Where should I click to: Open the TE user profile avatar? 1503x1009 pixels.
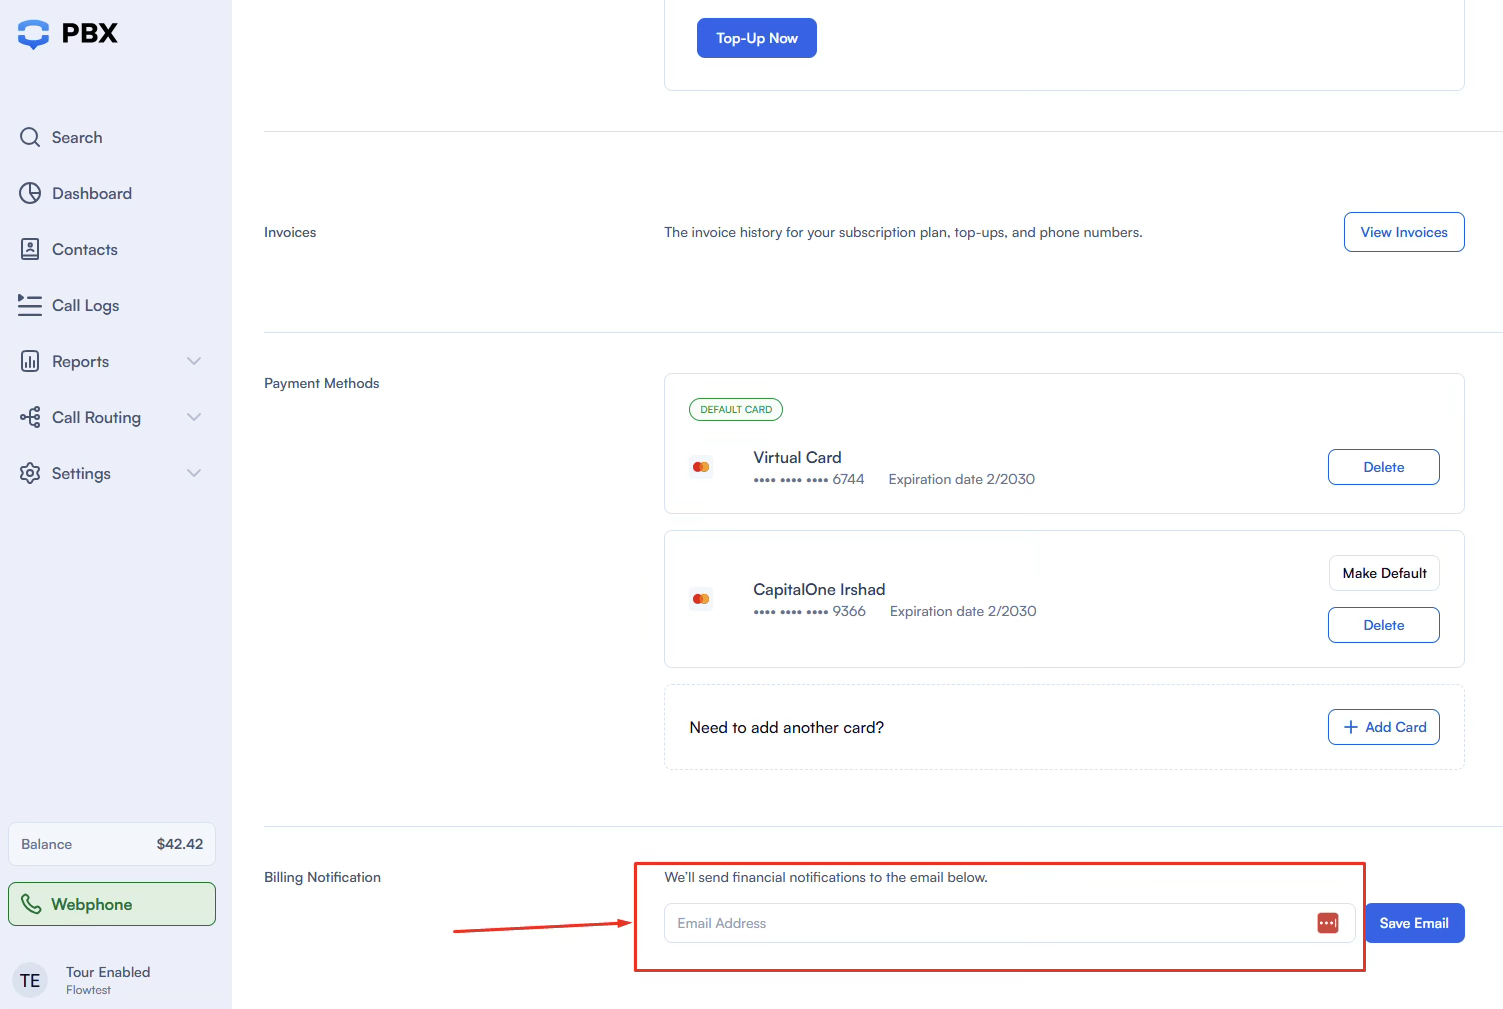30,980
